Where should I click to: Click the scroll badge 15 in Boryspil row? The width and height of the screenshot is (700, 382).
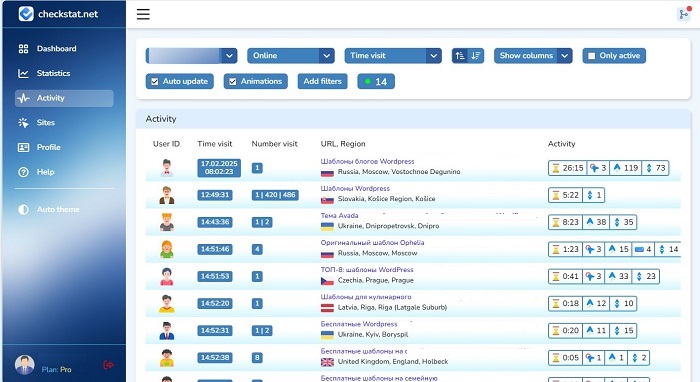click(623, 331)
